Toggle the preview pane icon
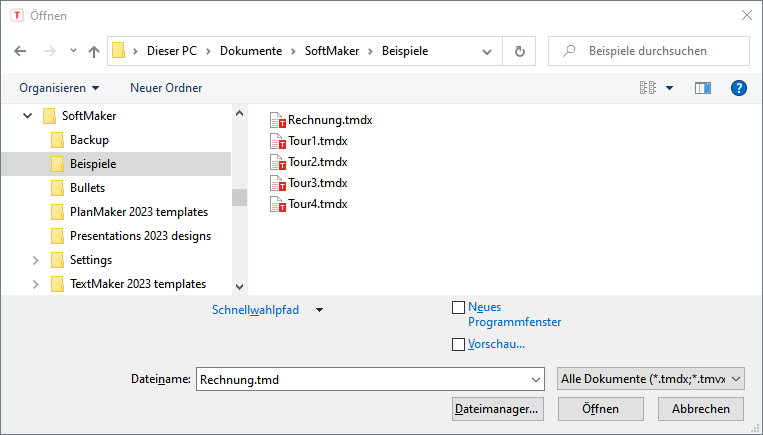Viewport: 763px width, 435px height. 703,88
